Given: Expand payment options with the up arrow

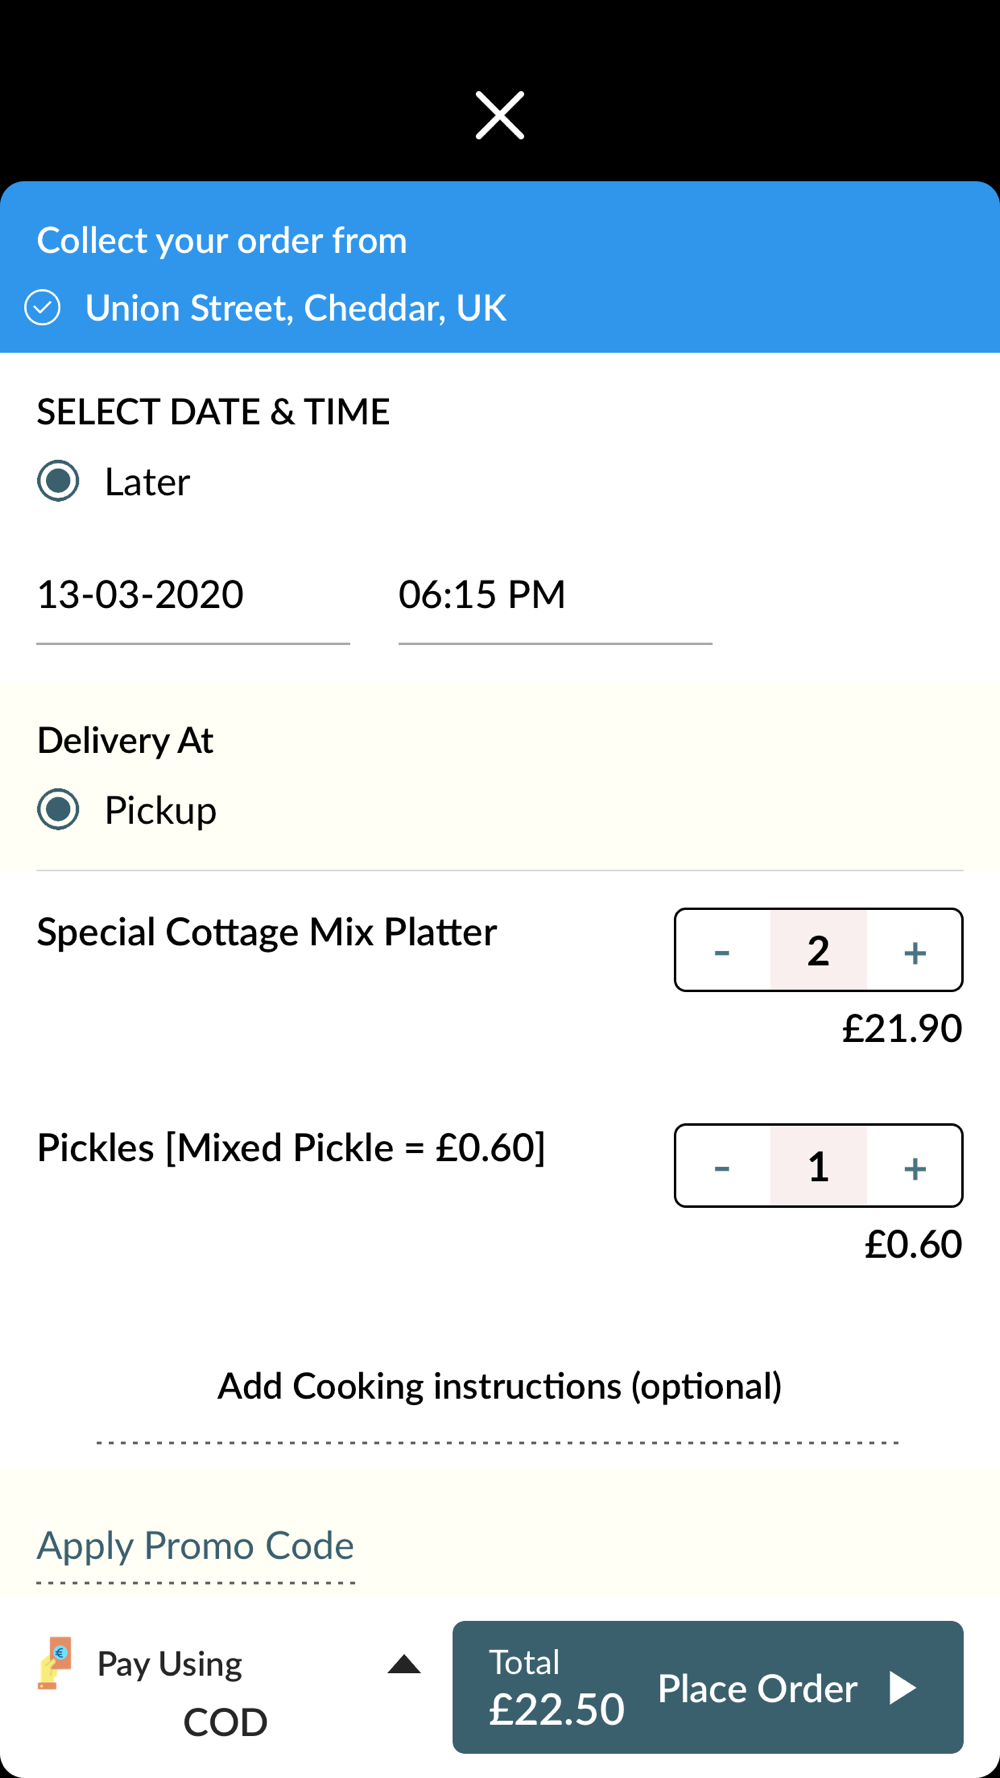Looking at the screenshot, I should point(404,1665).
